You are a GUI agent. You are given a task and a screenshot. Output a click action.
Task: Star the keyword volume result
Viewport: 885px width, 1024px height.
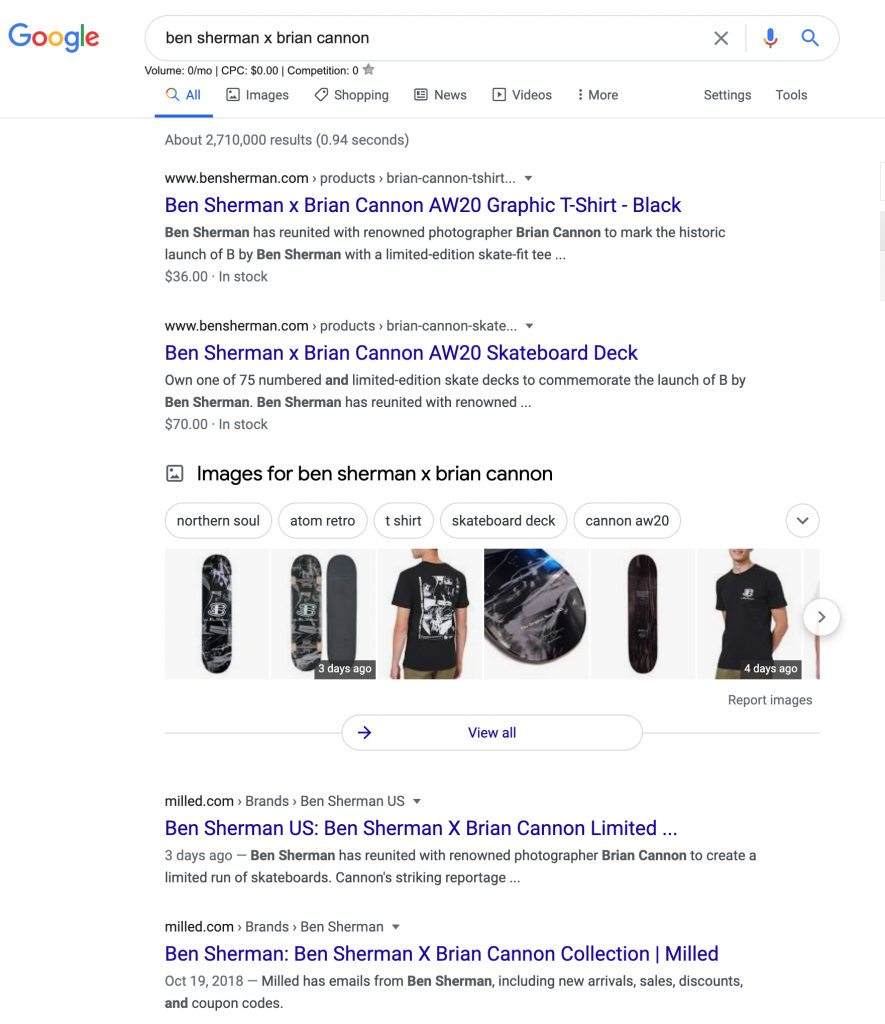coord(369,69)
